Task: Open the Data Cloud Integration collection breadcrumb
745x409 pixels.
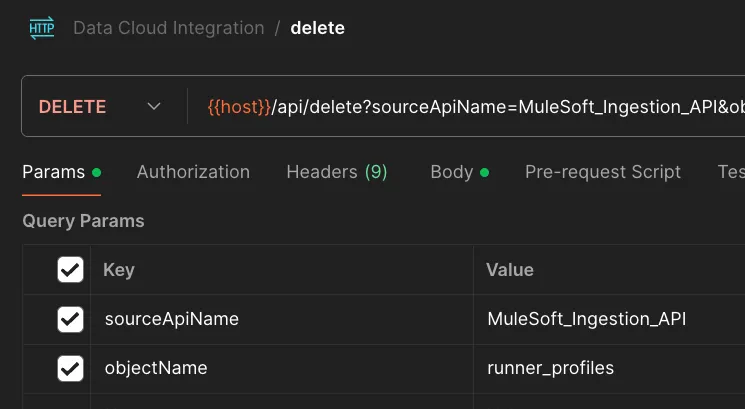Action: click(169, 28)
